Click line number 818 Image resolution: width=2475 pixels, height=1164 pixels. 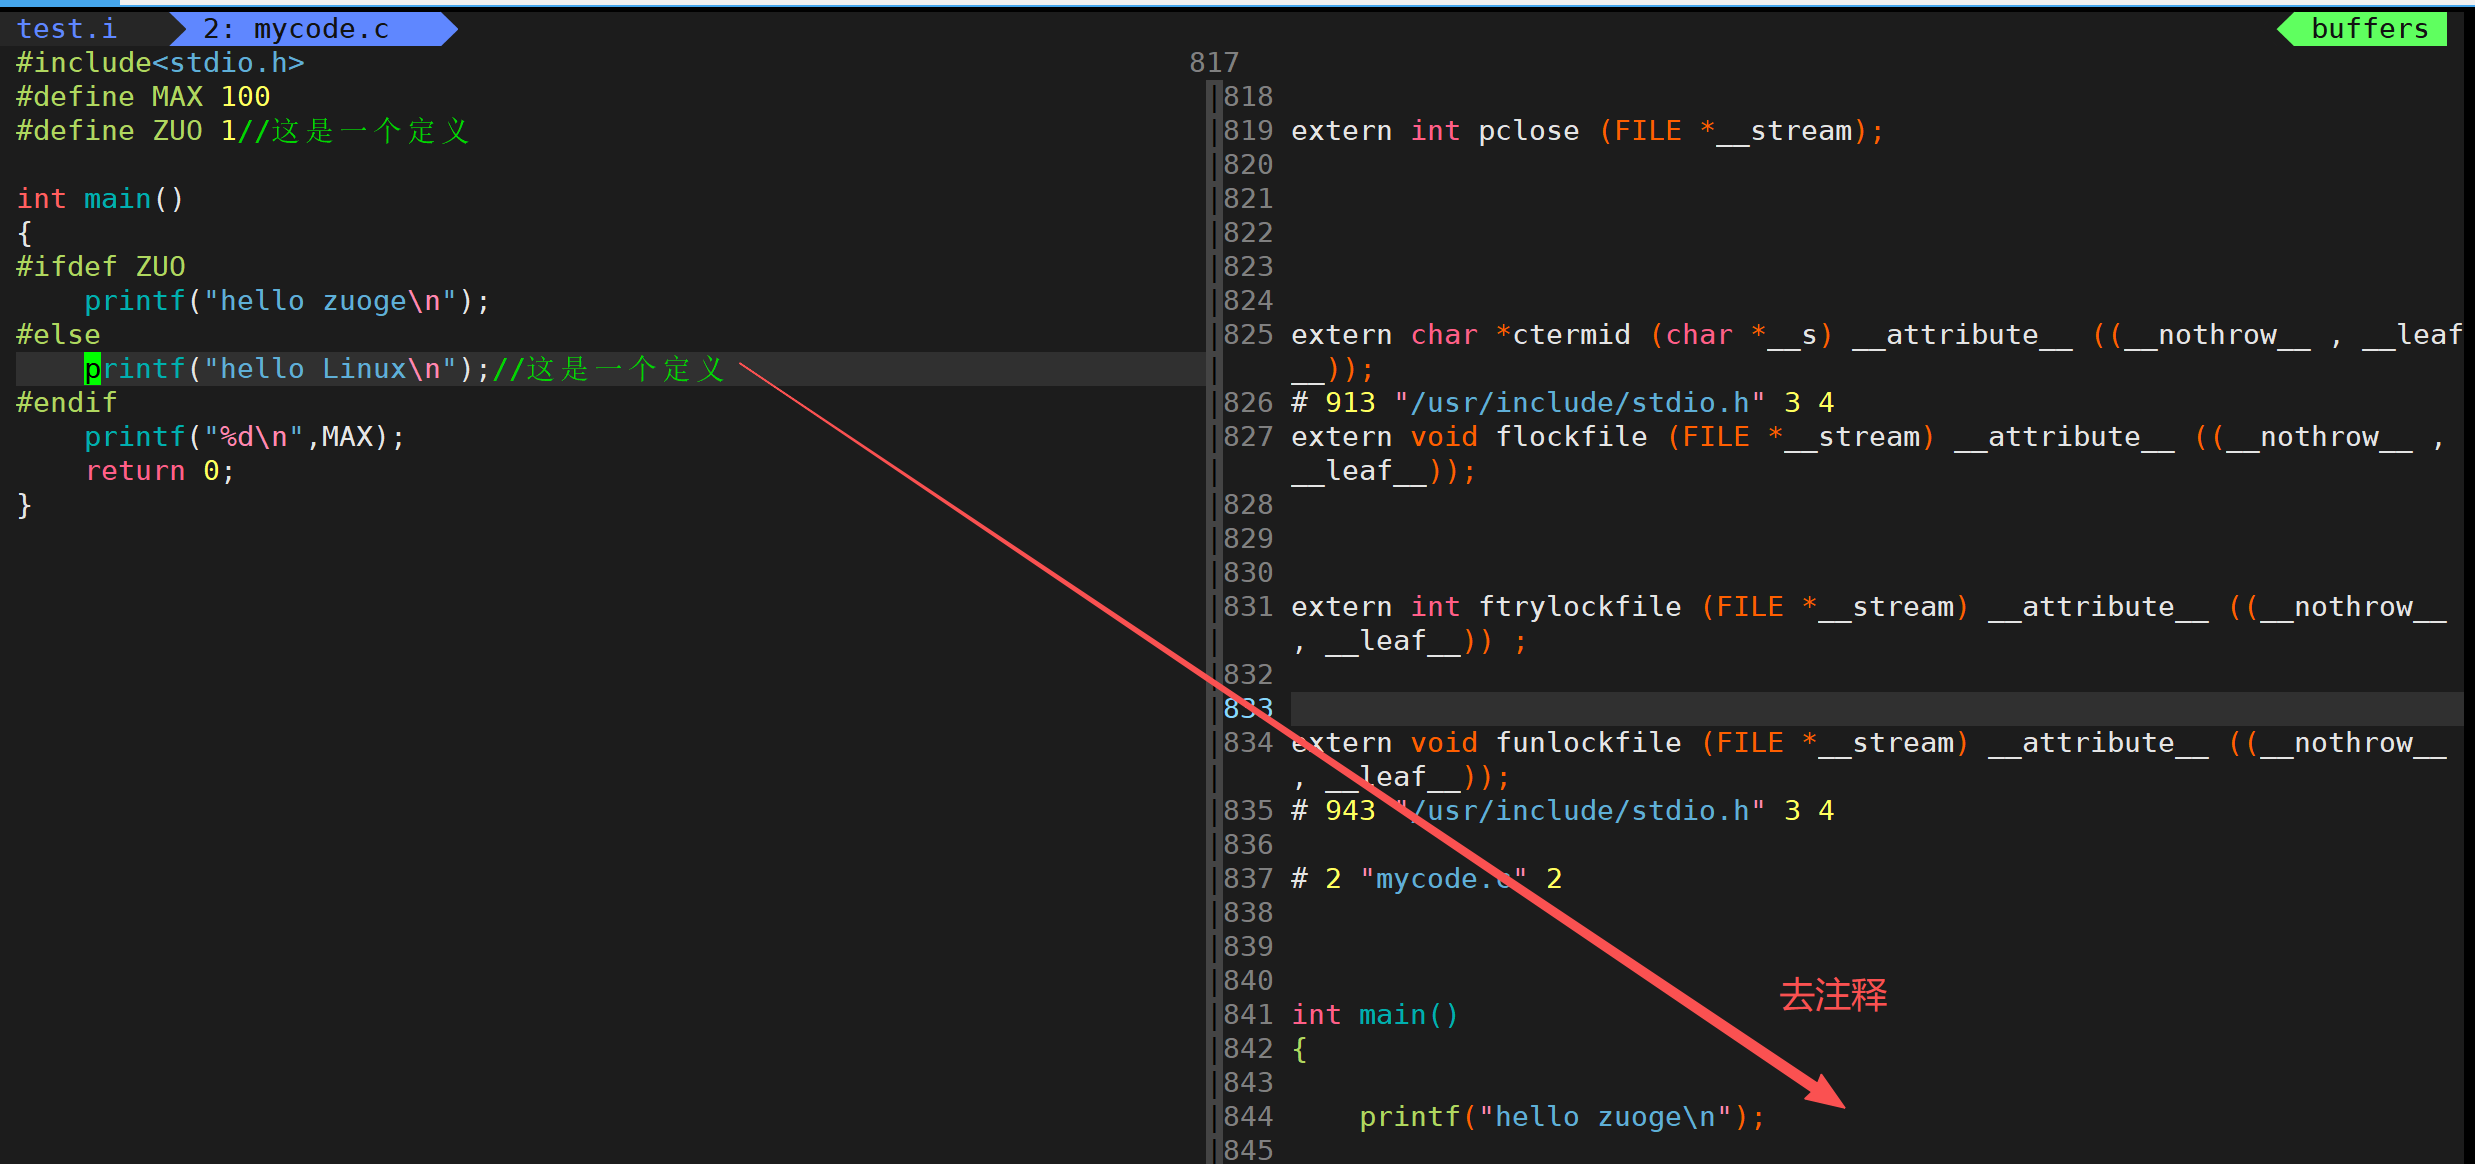[1248, 97]
